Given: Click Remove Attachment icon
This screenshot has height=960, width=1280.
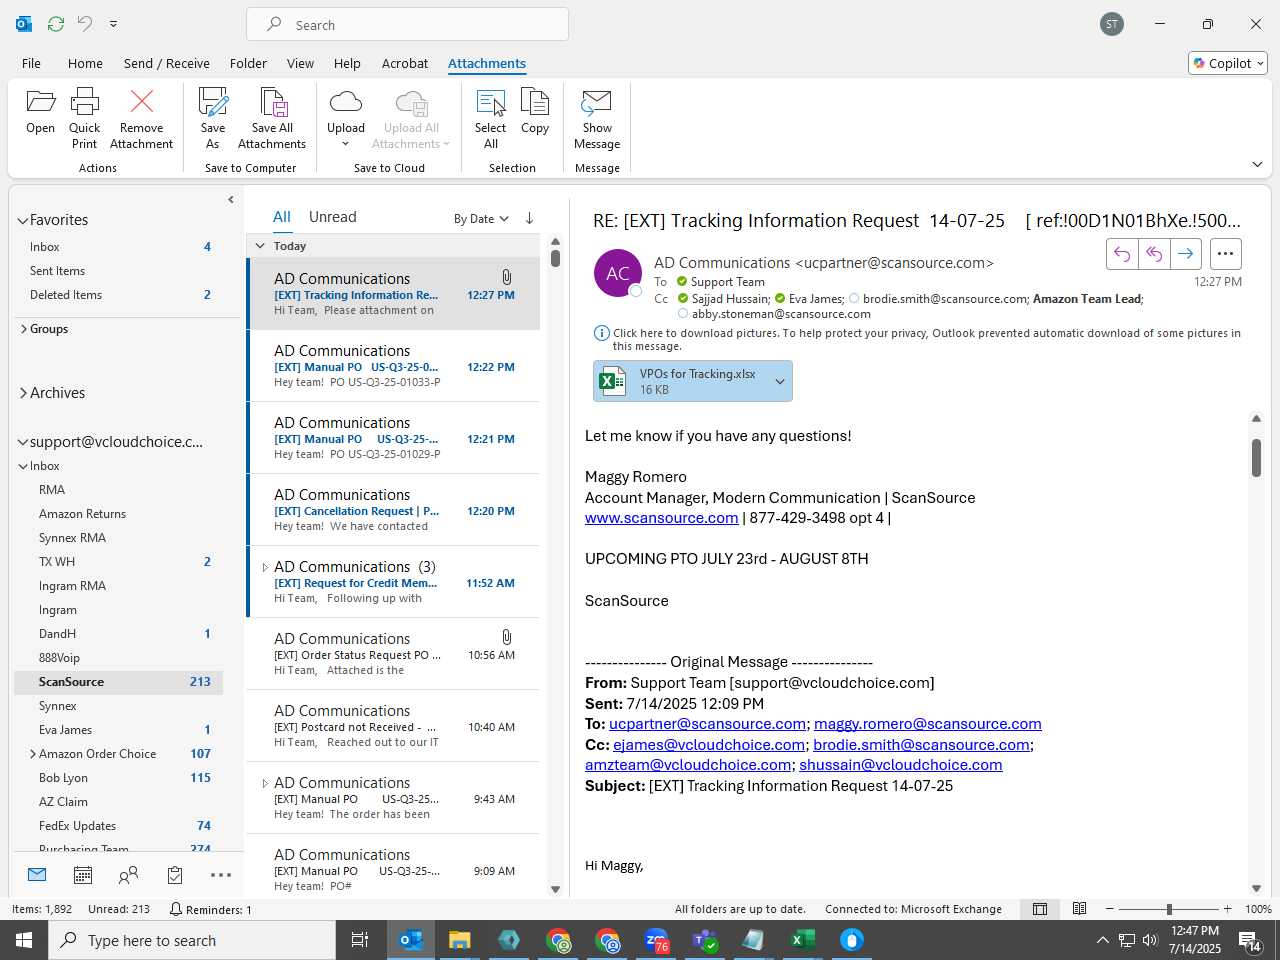Looking at the screenshot, I should (141, 118).
